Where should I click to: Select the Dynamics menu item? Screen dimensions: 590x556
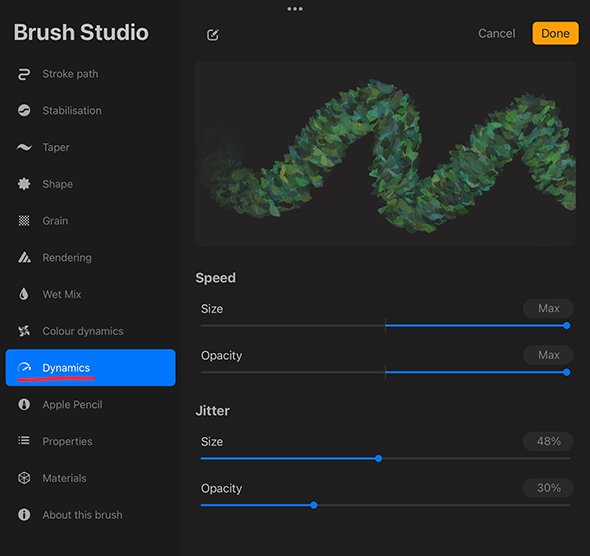point(90,368)
